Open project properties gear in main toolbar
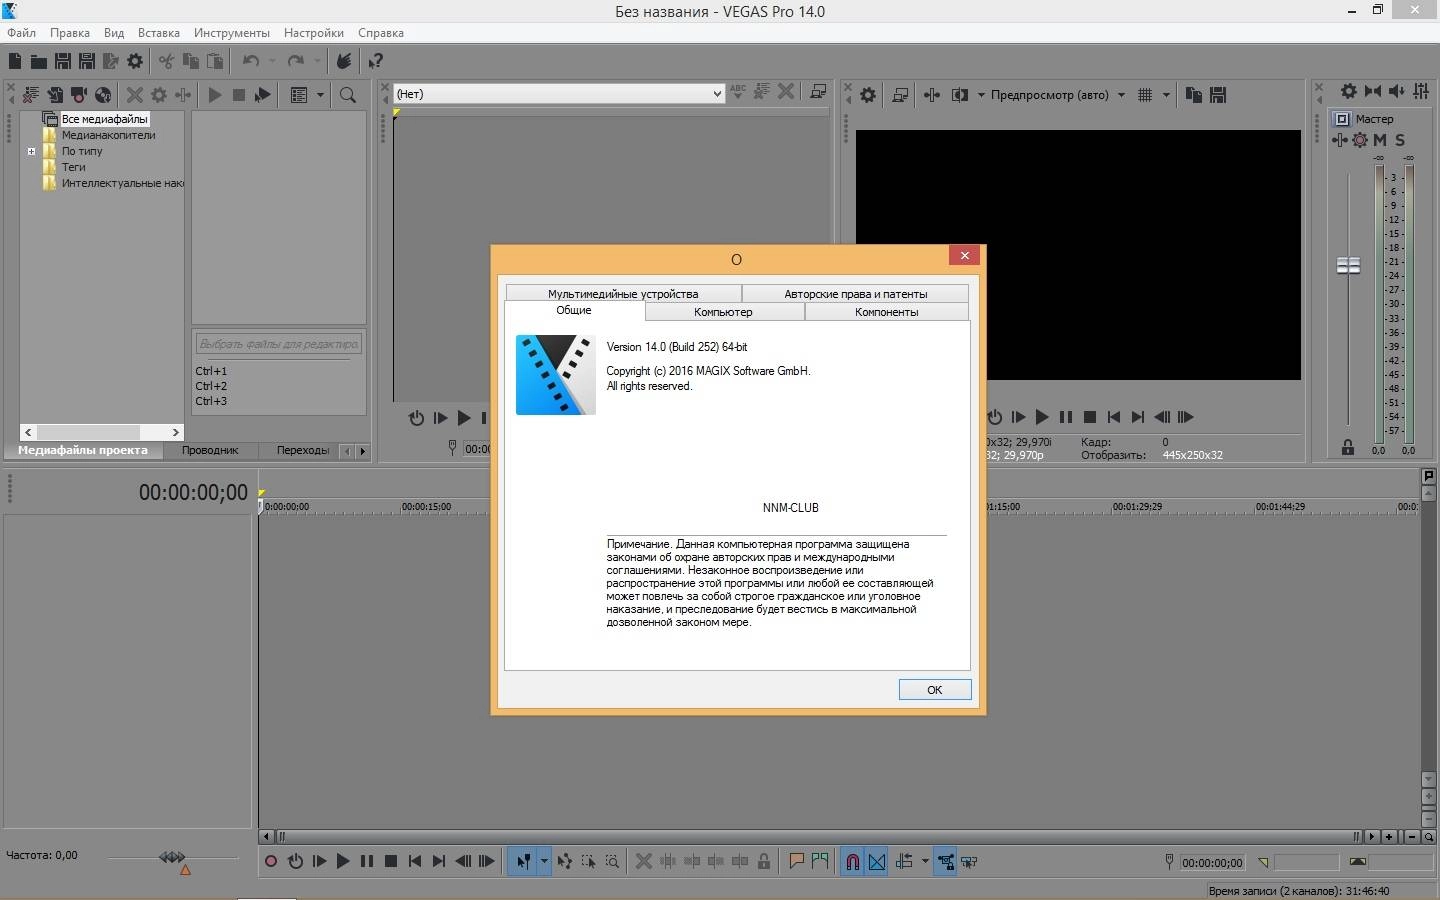 [135, 61]
